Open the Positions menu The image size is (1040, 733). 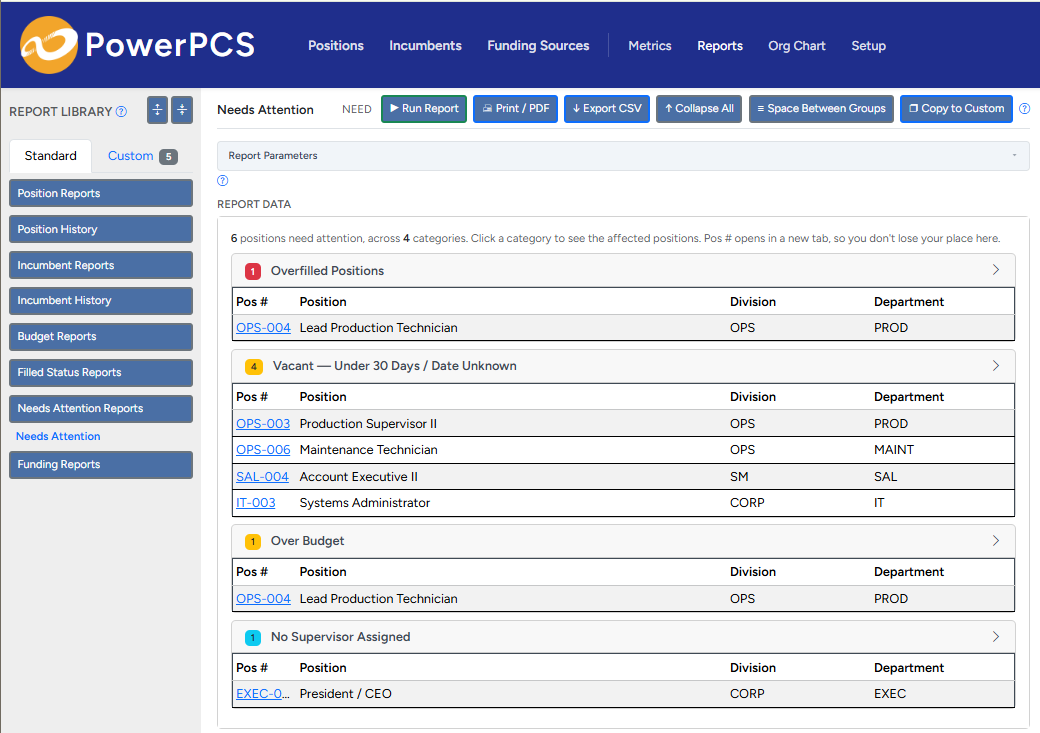pyautogui.click(x=336, y=46)
